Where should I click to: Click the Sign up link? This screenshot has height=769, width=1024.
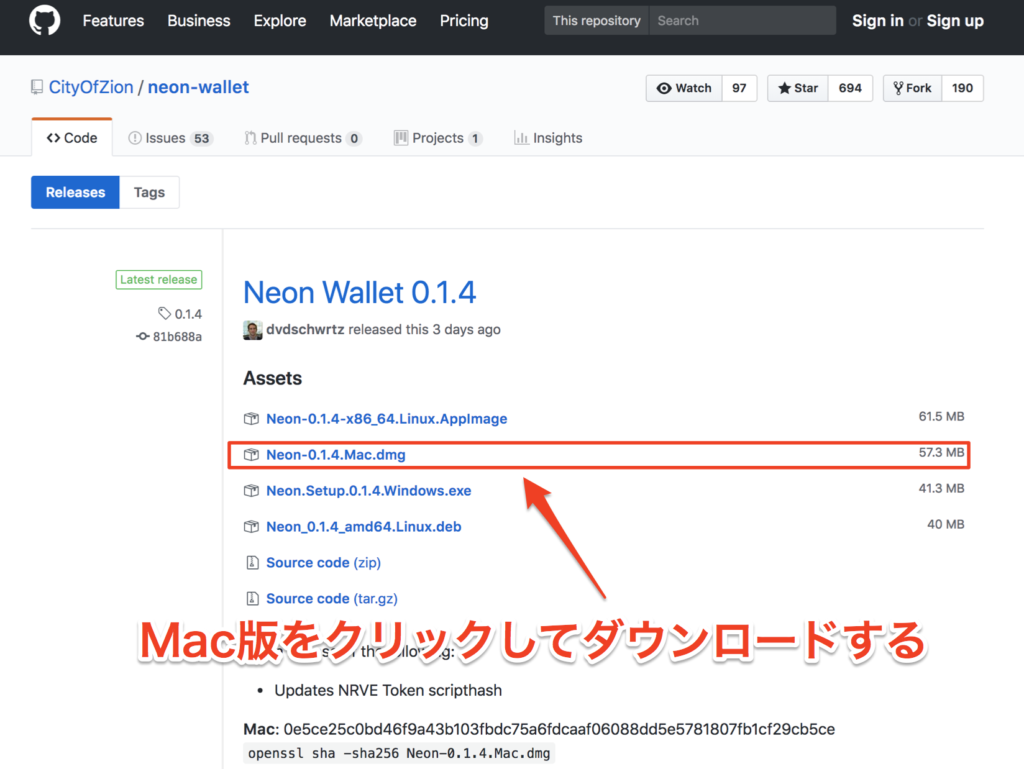955,21
